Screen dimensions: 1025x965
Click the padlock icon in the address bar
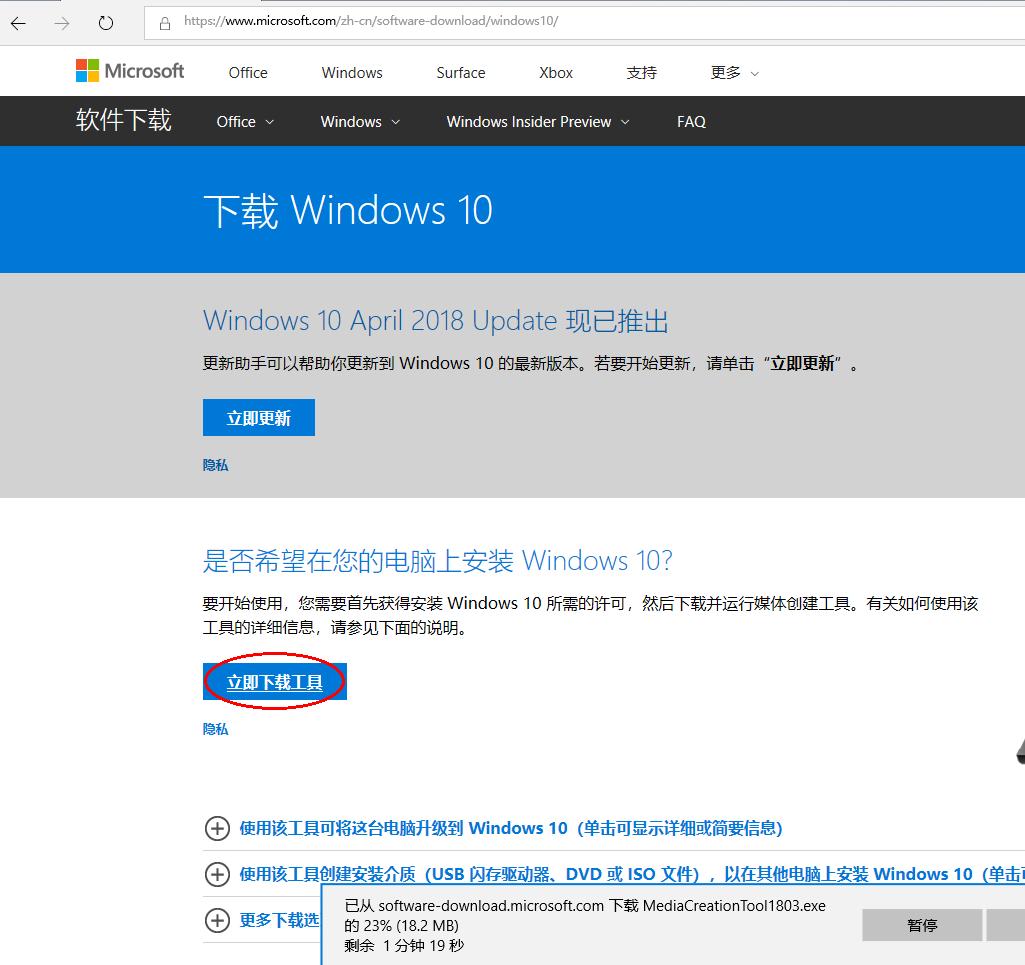tap(165, 21)
